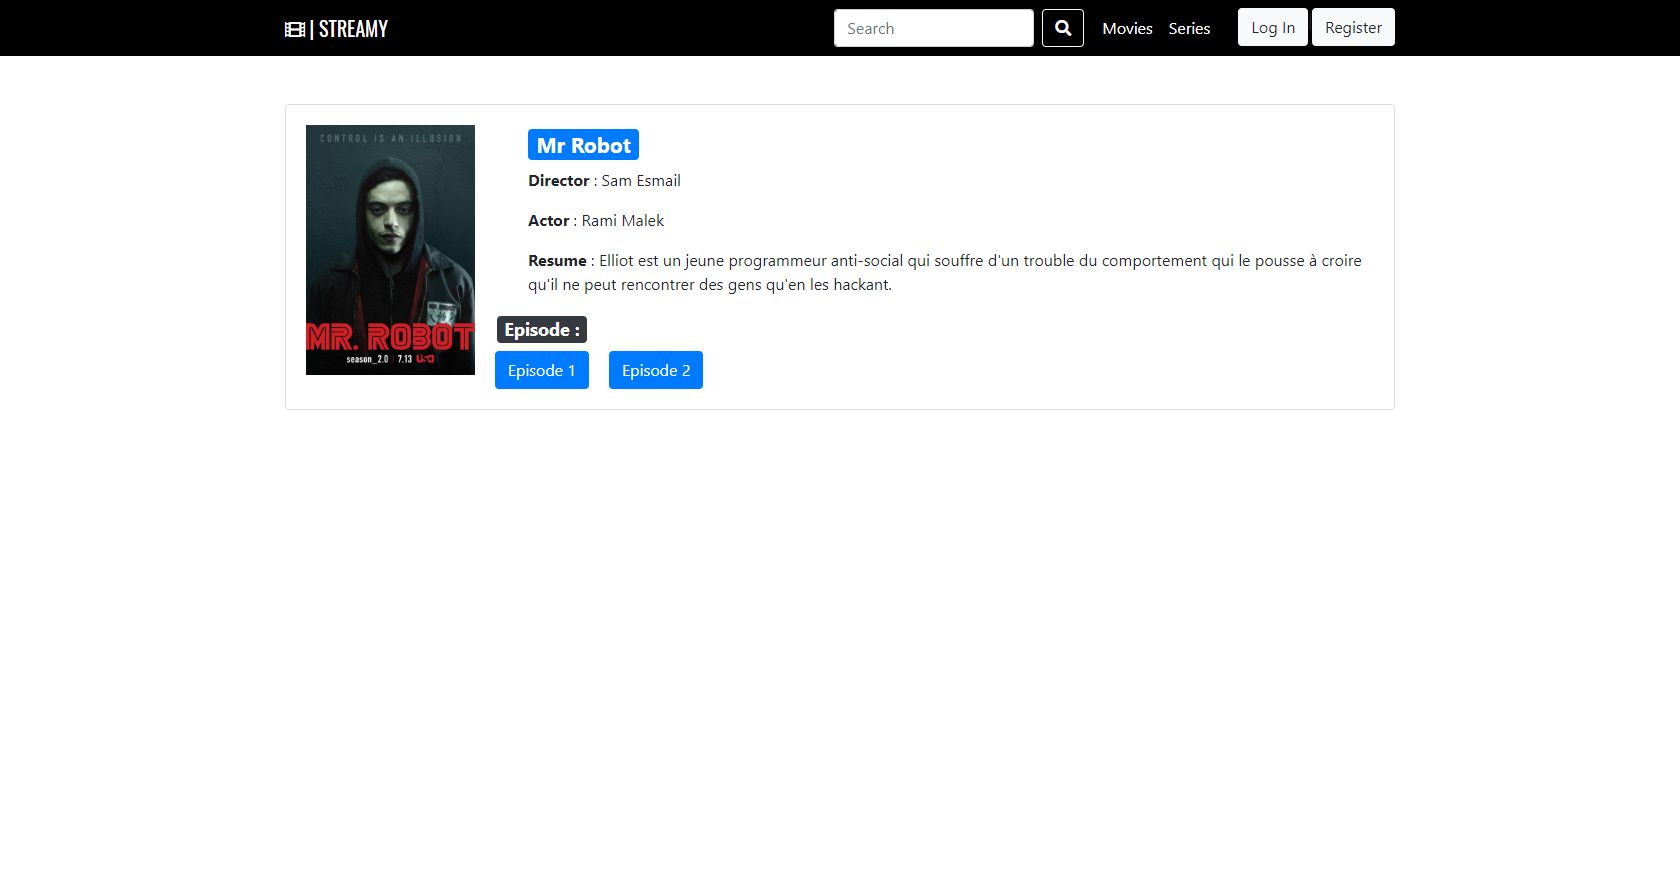Click the Streamy film strip logo icon
This screenshot has height=890, width=1680.
[x=295, y=29]
